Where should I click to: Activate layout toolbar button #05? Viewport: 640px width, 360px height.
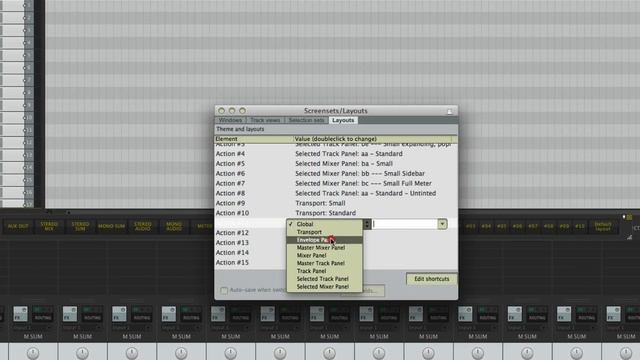[501, 226]
